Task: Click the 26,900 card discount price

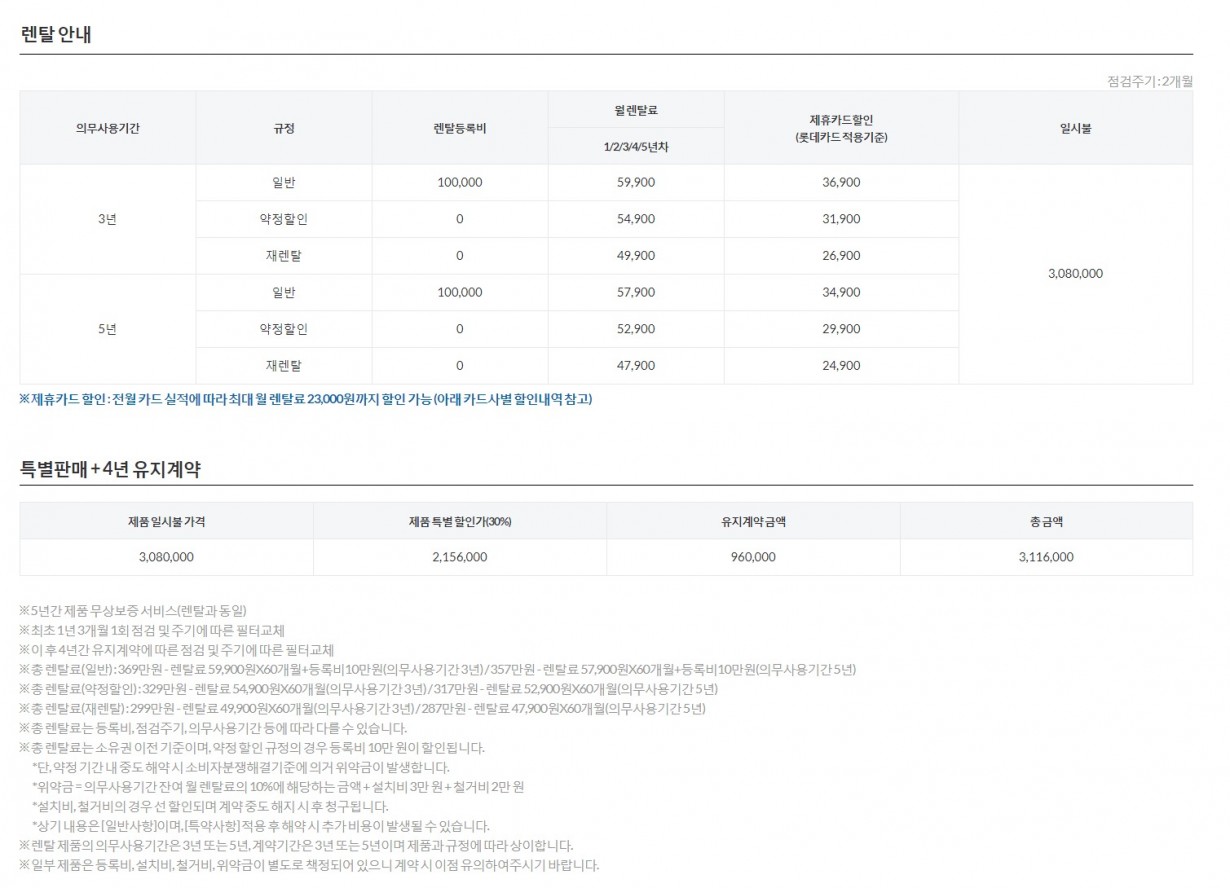Action: tap(840, 255)
